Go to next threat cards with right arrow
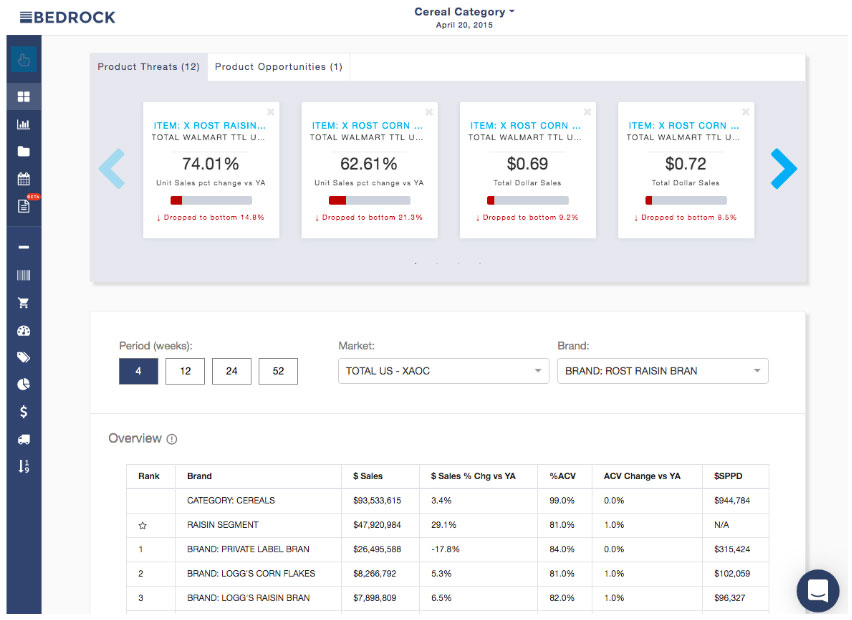 point(784,169)
